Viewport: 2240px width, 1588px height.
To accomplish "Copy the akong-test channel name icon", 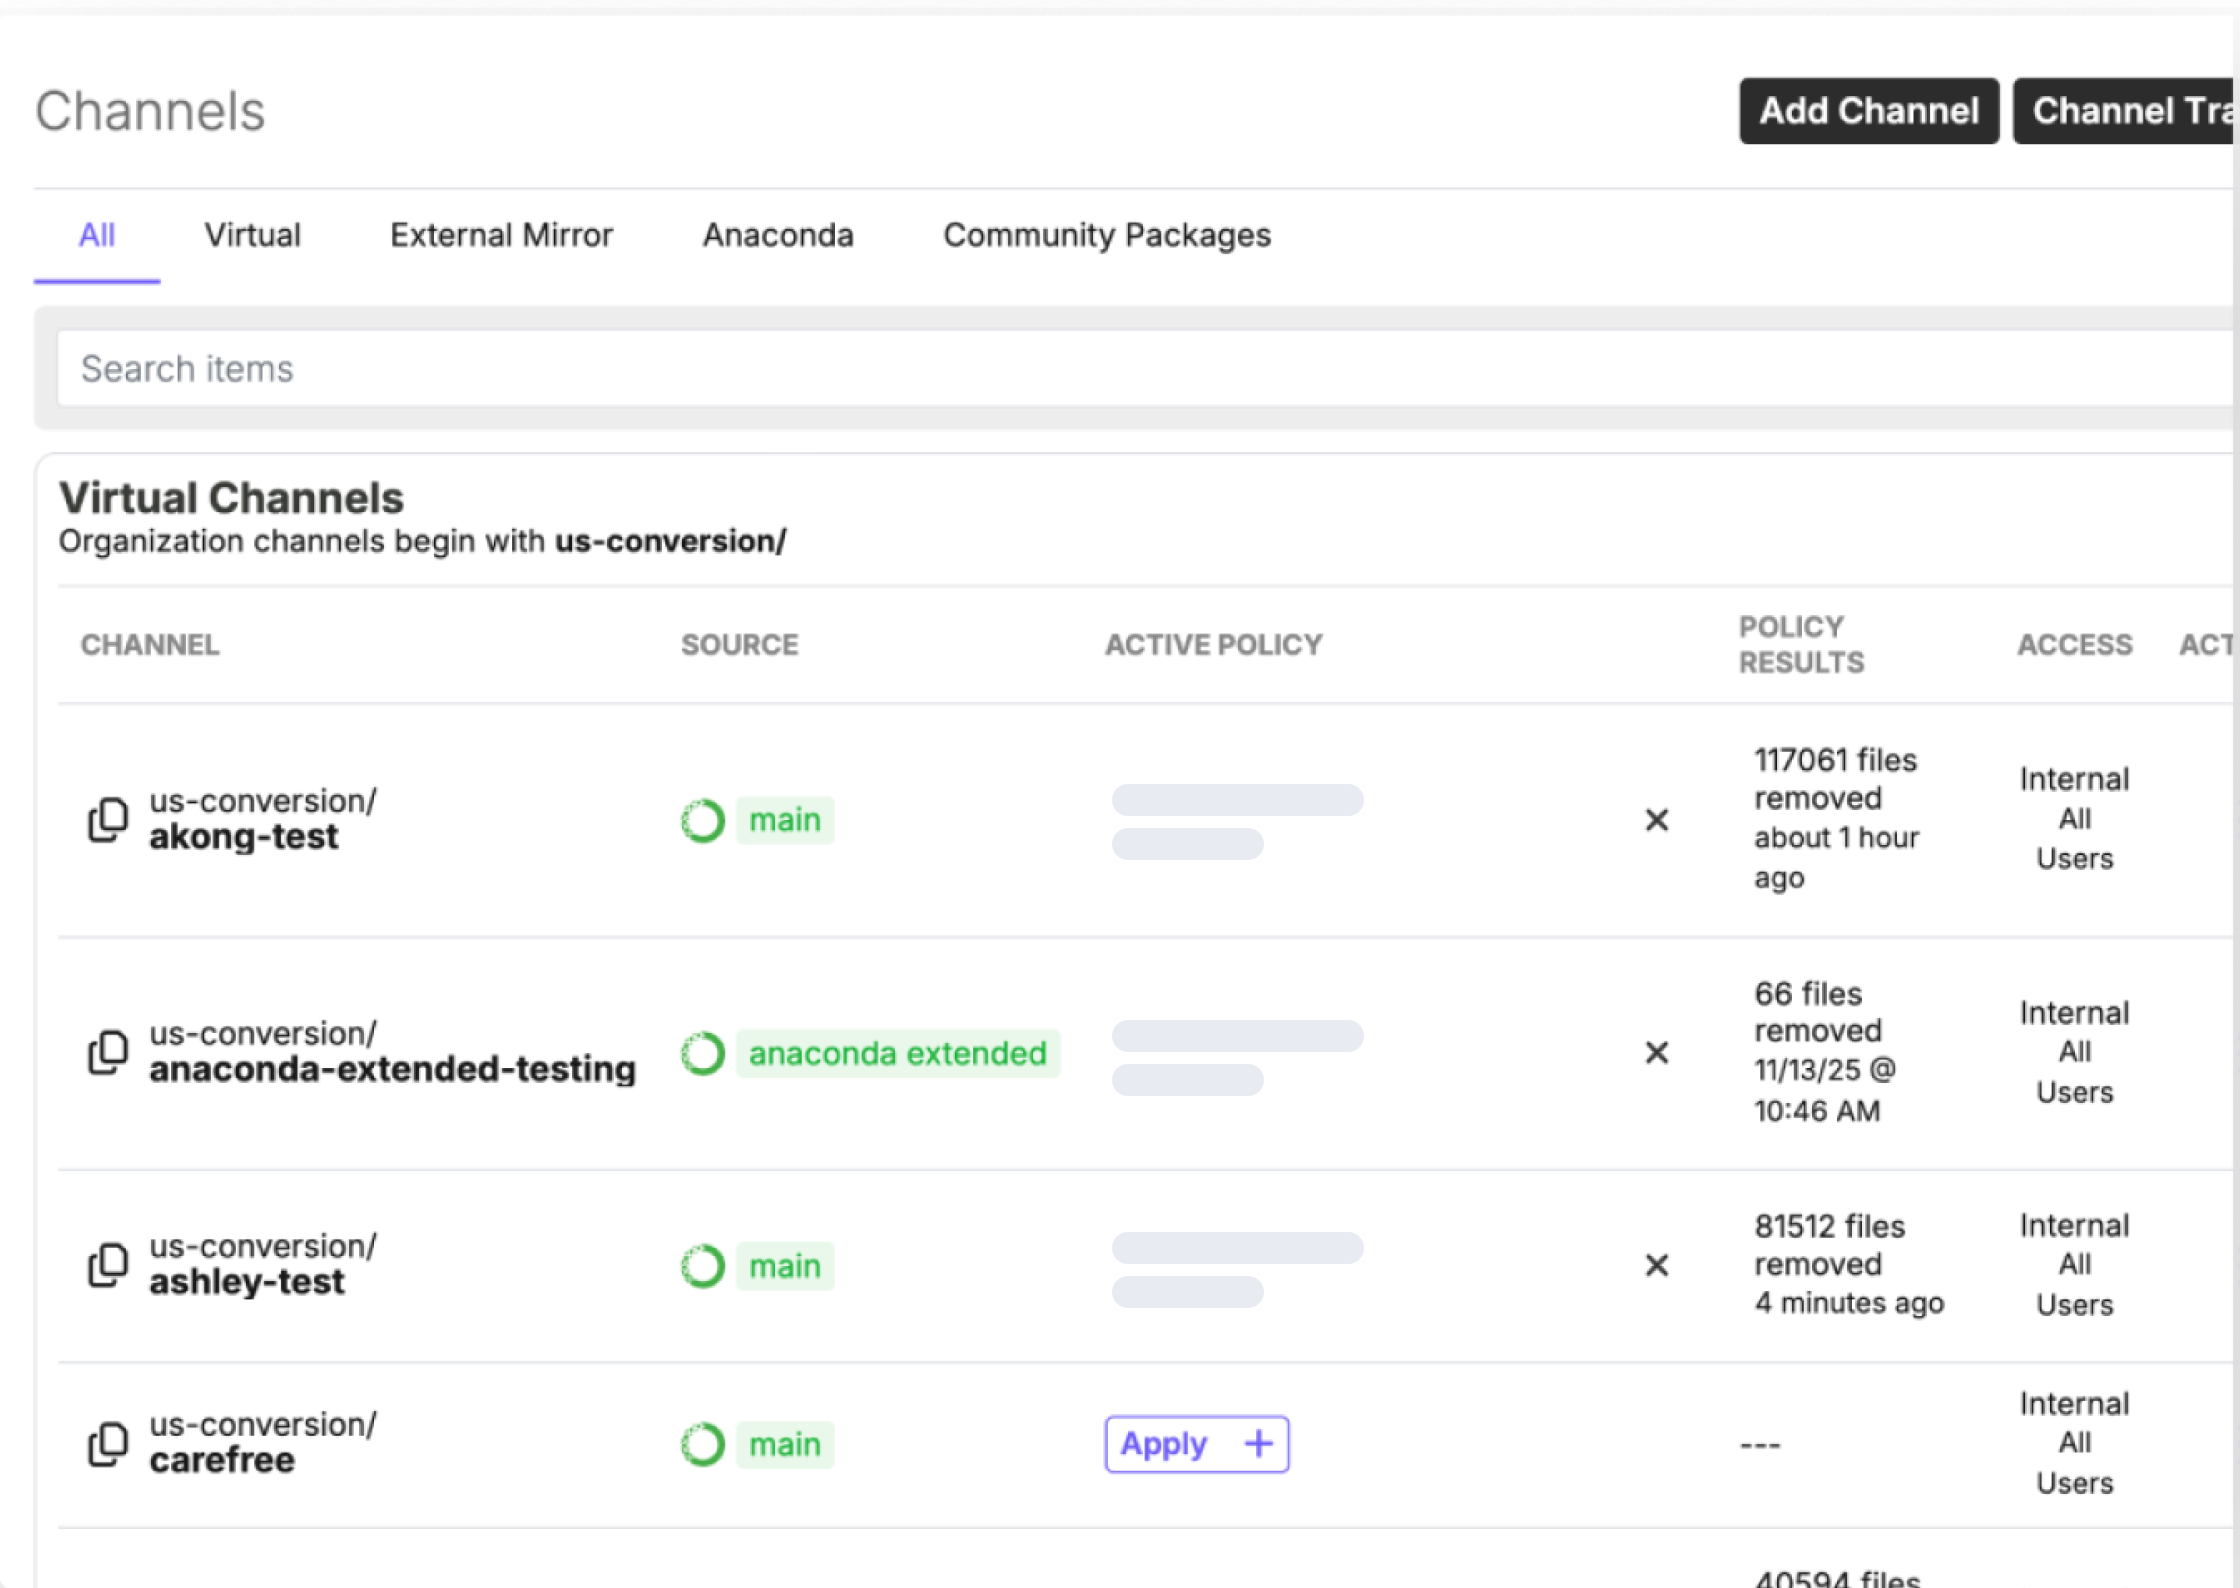I will point(108,820).
